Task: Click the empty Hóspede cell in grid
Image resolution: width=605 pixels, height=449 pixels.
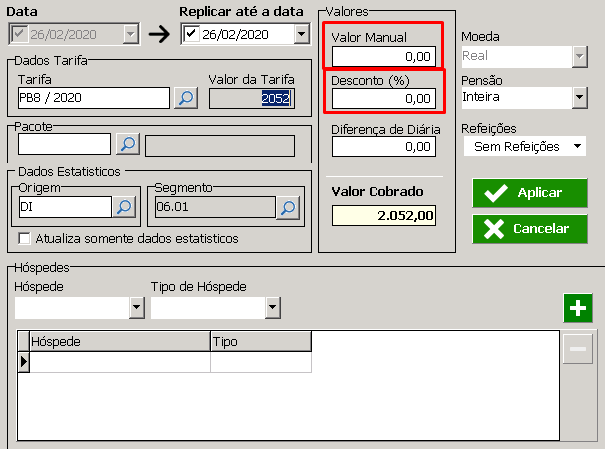Action: (x=120, y=362)
